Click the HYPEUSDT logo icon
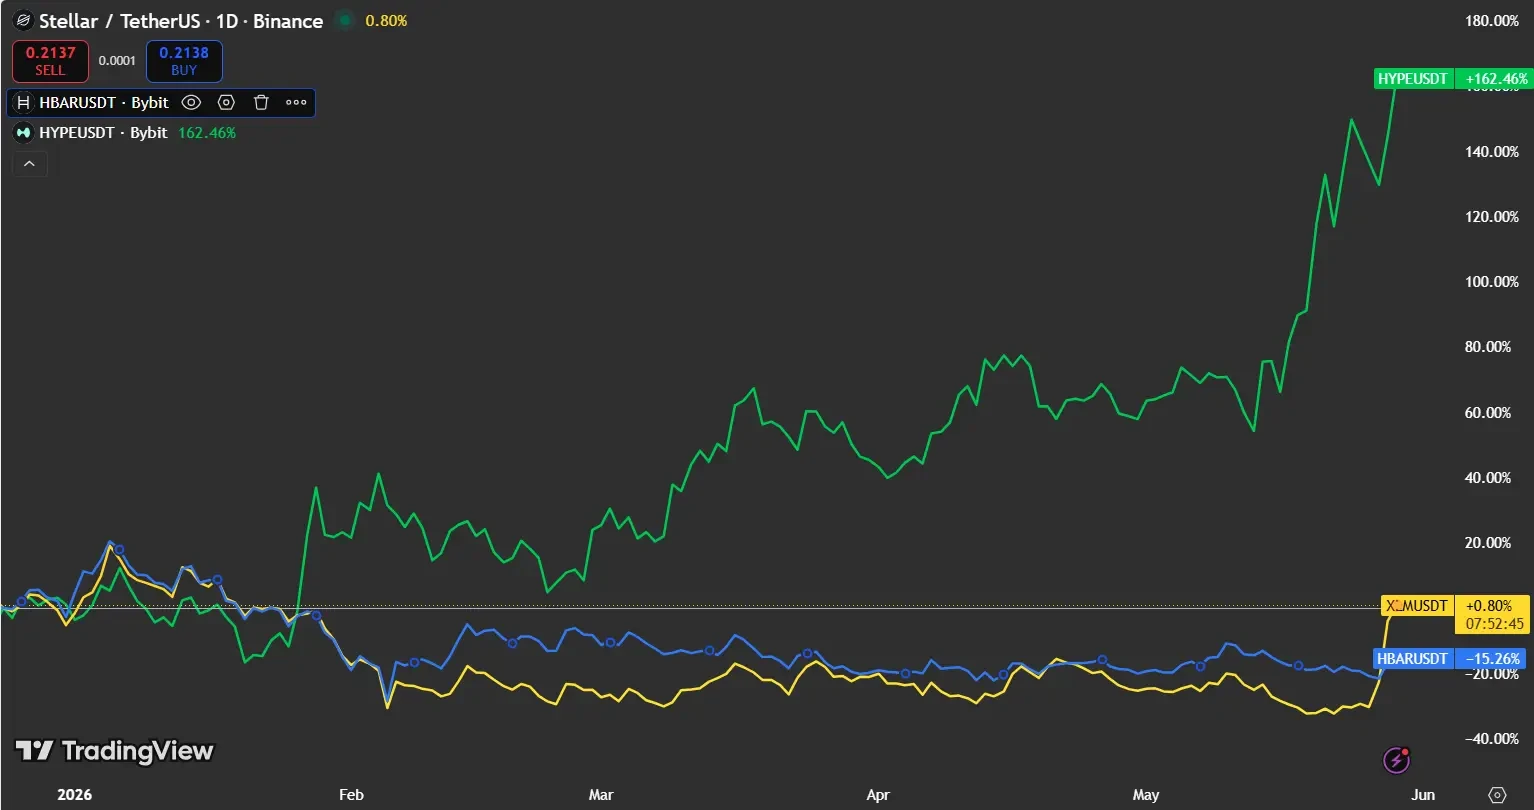 (24, 132)
